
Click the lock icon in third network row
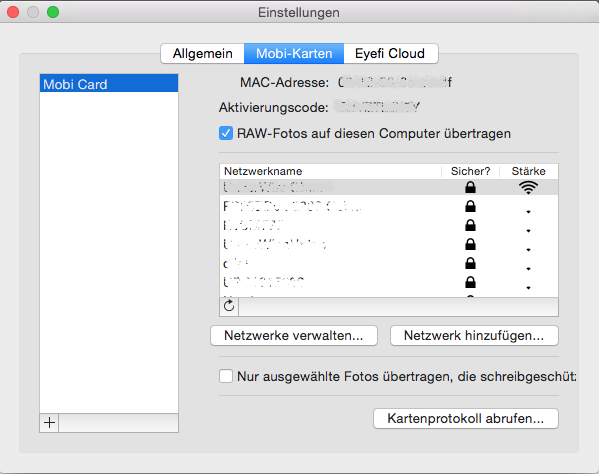[x=470, y=225]
